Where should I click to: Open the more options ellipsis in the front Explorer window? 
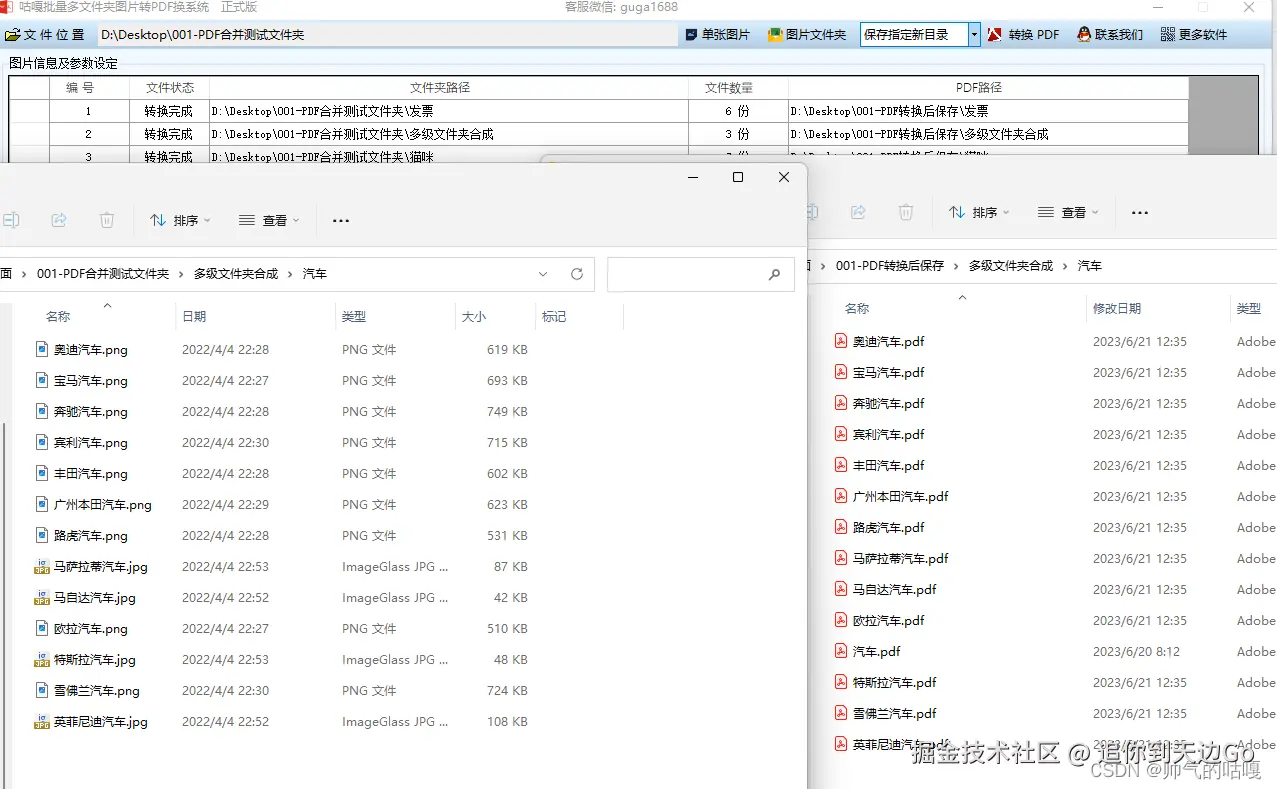point(341,220)
